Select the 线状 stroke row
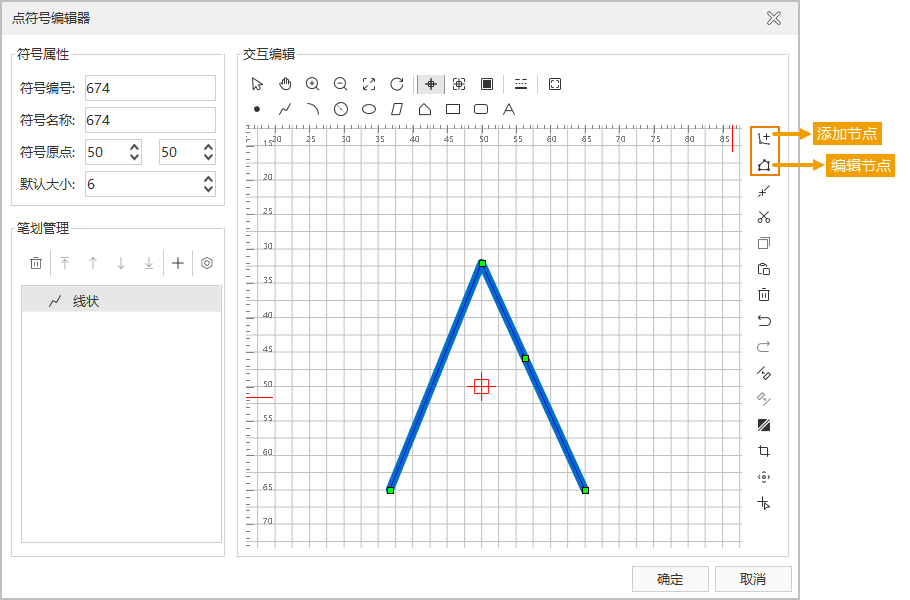Screen dimensions: 910x600 121,301
